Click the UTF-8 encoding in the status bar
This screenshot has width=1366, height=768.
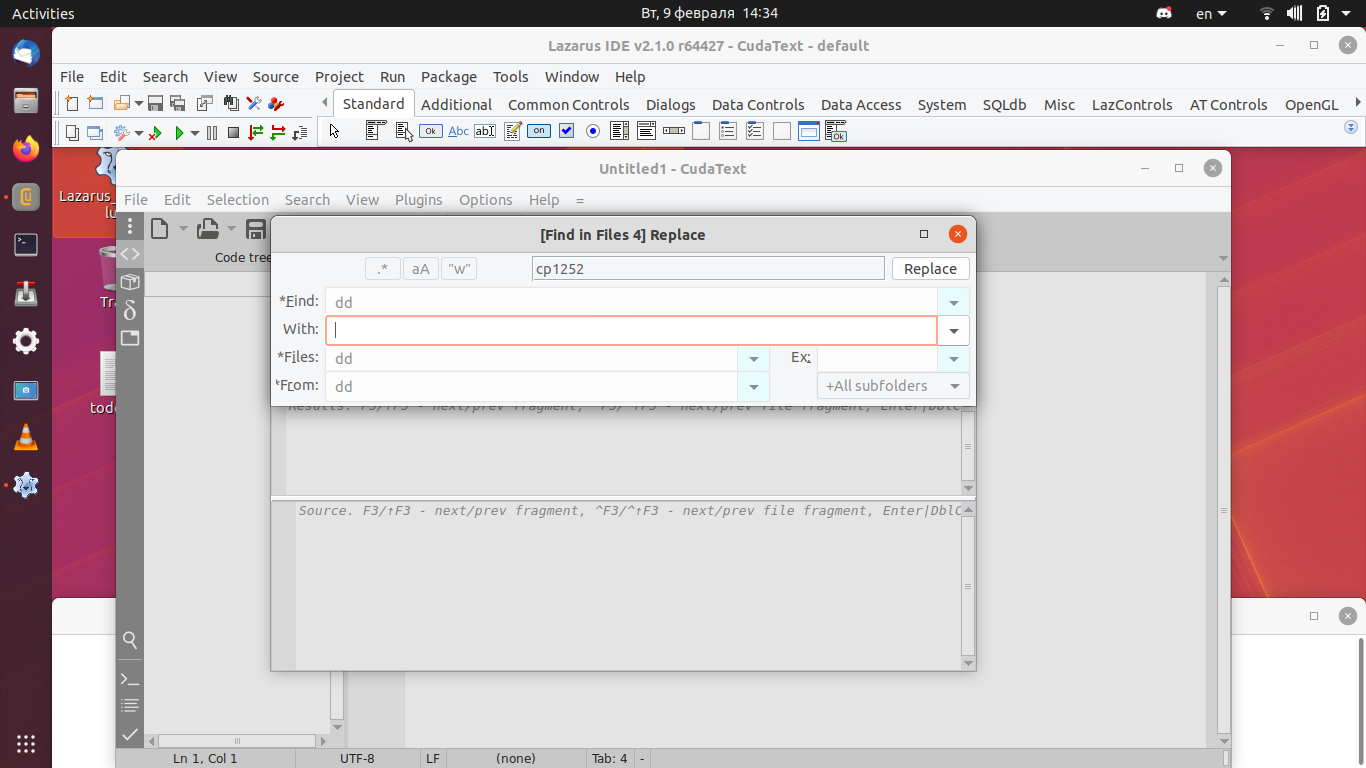coord(357,758)
